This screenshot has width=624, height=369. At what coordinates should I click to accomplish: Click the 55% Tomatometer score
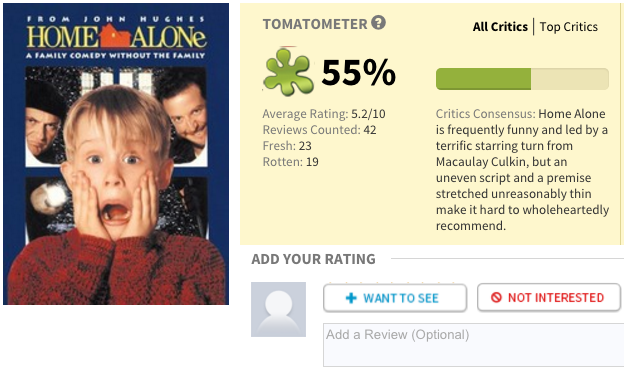pyautogui.click(x=359, y=72)
